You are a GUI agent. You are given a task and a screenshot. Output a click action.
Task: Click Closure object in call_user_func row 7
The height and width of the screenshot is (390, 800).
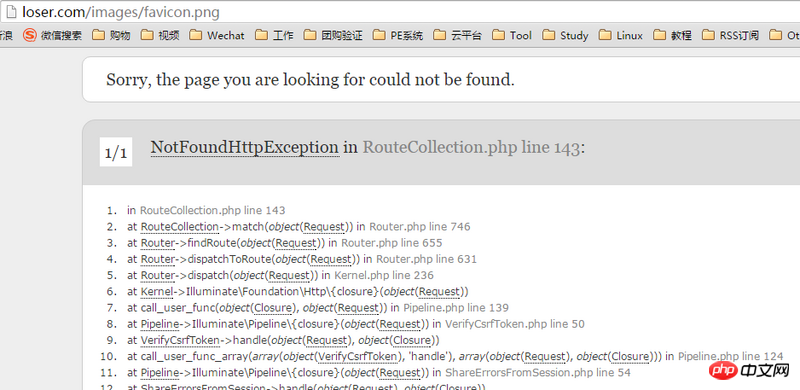[272, 308]
